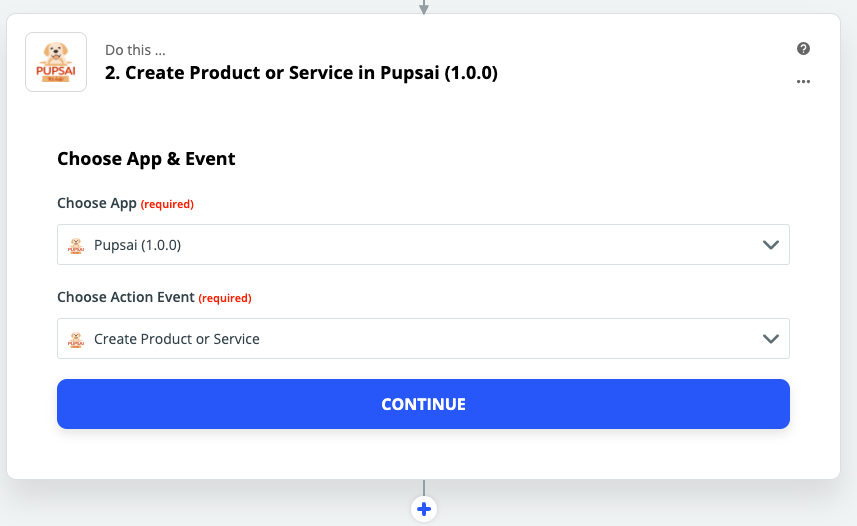Viewport: 857px width, 526px height.
Task: Click step title "2. Create Product or Service"
Action: pyautogui.click(x=301, y=73)
